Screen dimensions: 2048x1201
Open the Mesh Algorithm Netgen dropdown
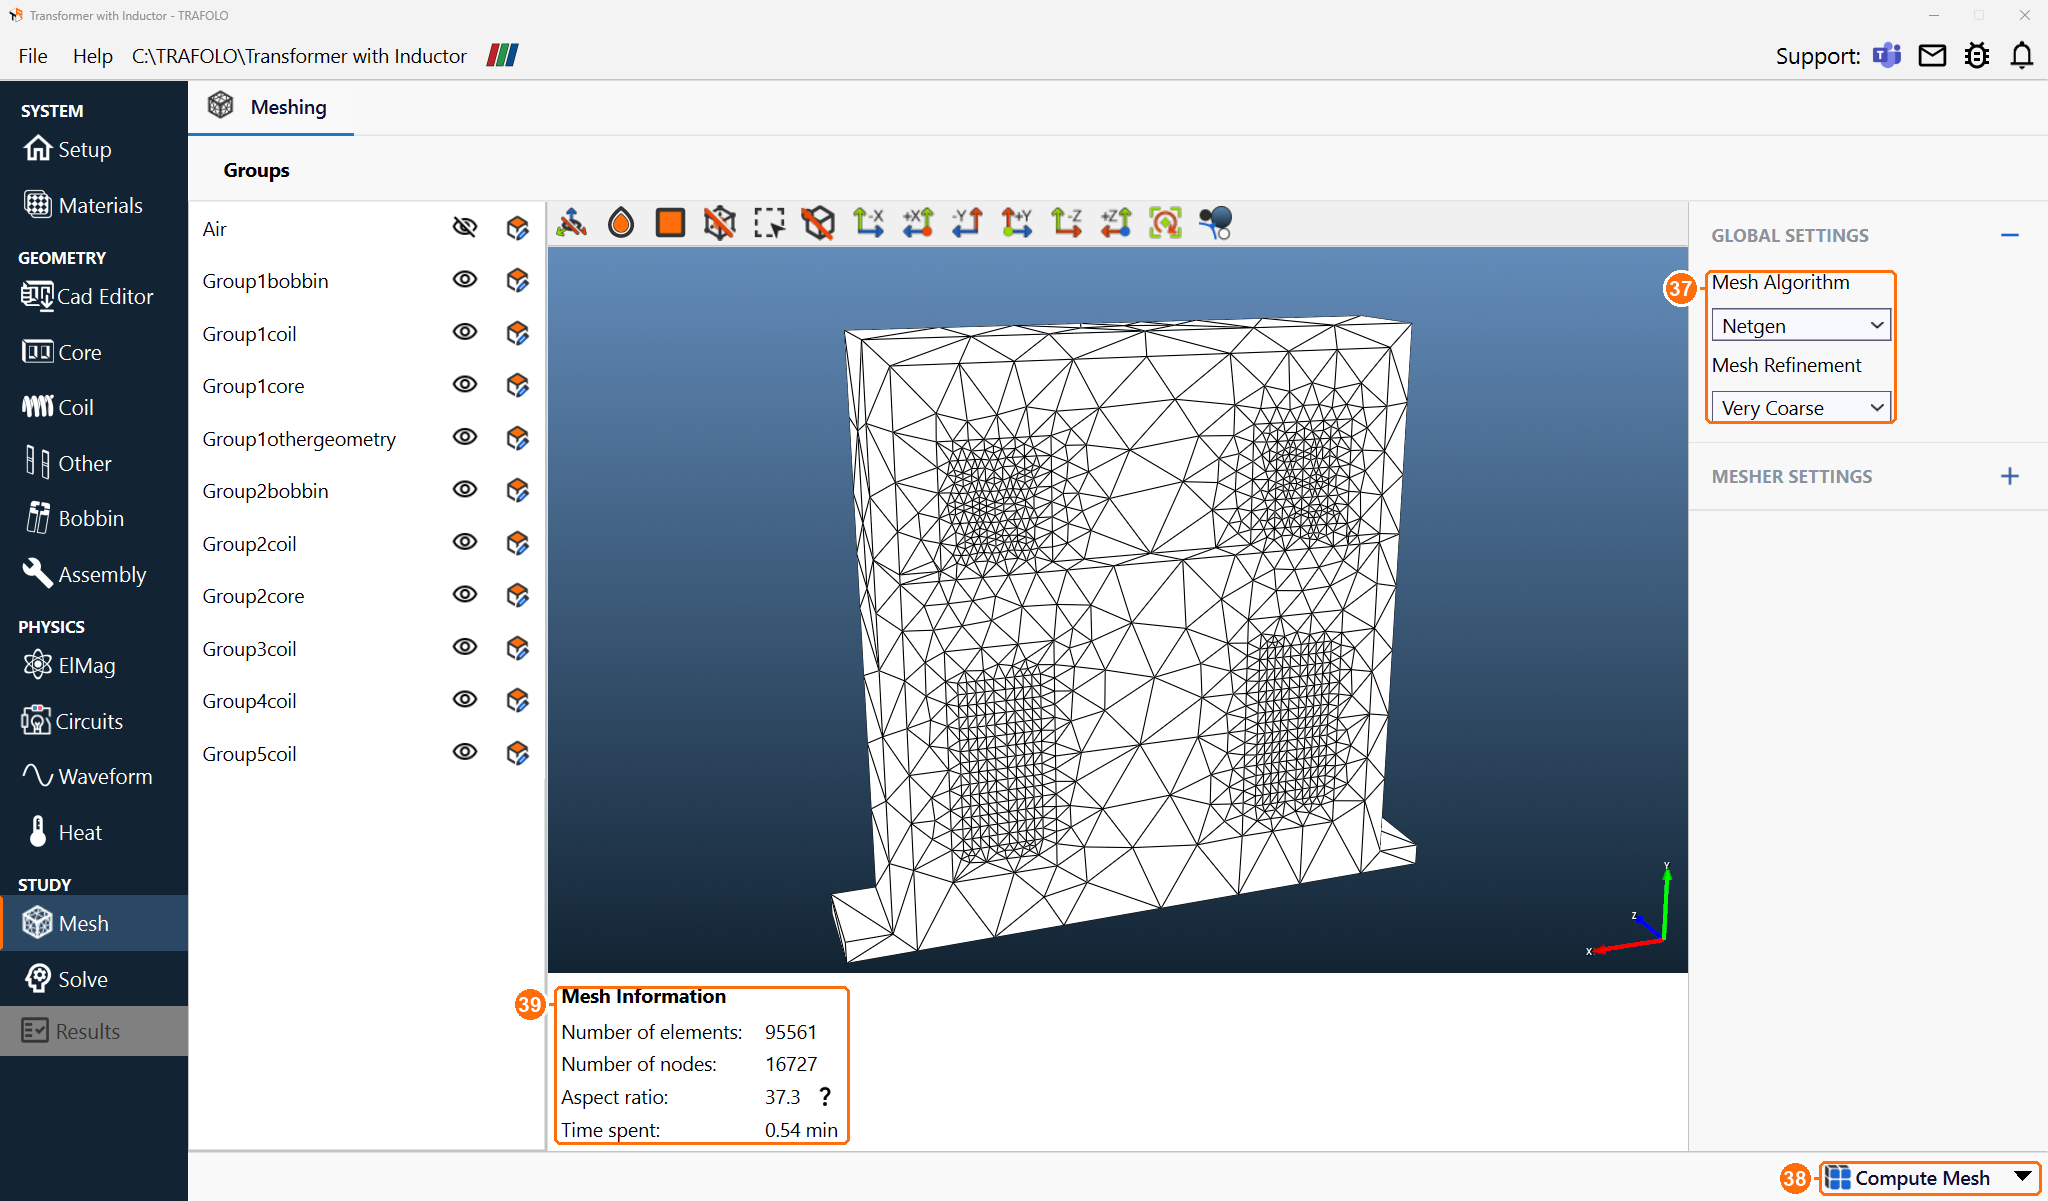tap(1801, 326)
